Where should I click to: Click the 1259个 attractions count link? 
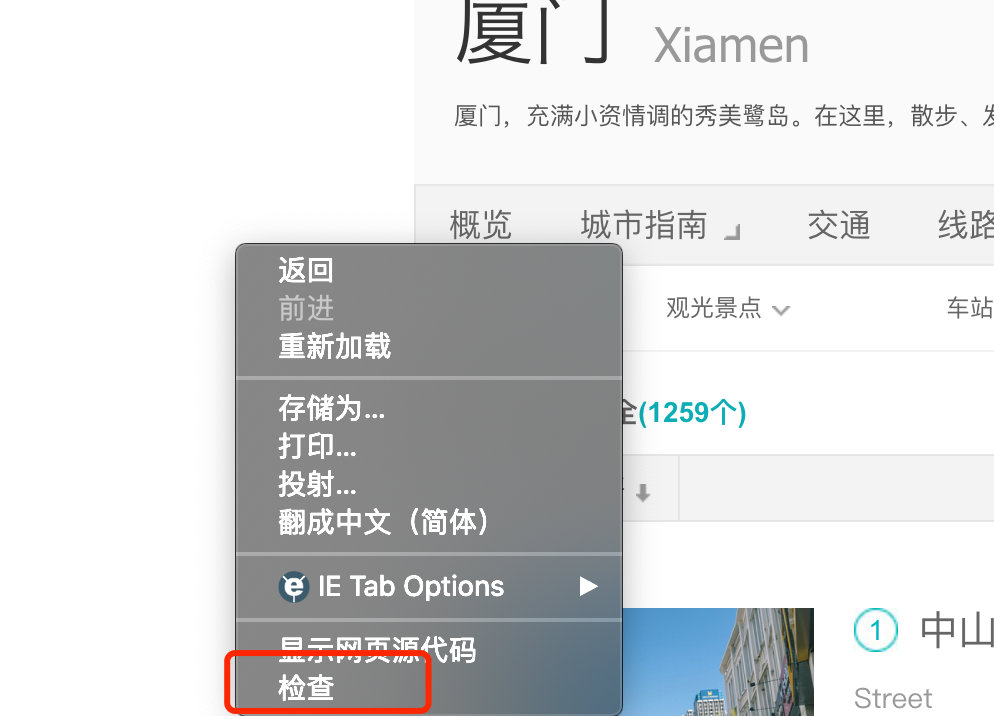(x=692, y=413)
